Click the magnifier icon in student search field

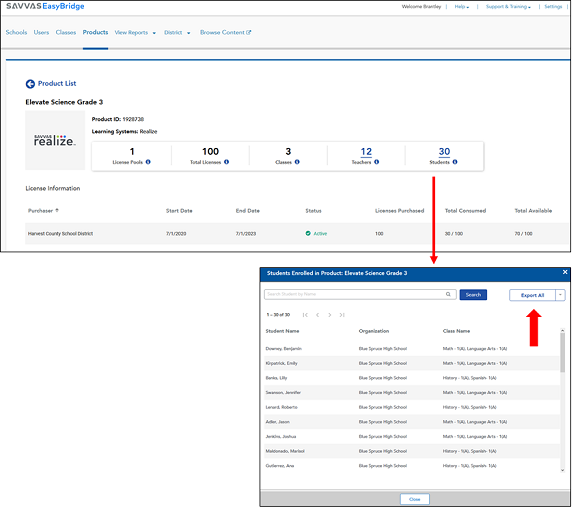click(x=448, y=294)
